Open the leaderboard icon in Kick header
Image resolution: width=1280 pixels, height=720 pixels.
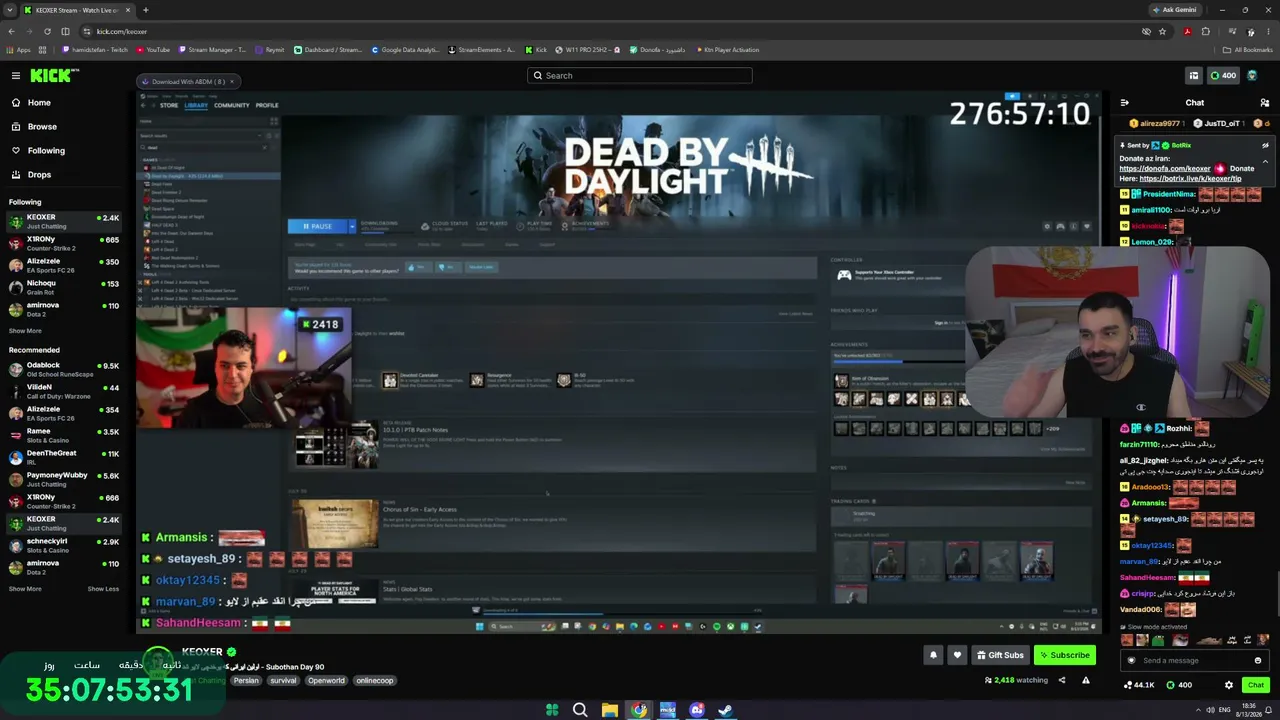pyautogui.click(x=1193, y=75)
